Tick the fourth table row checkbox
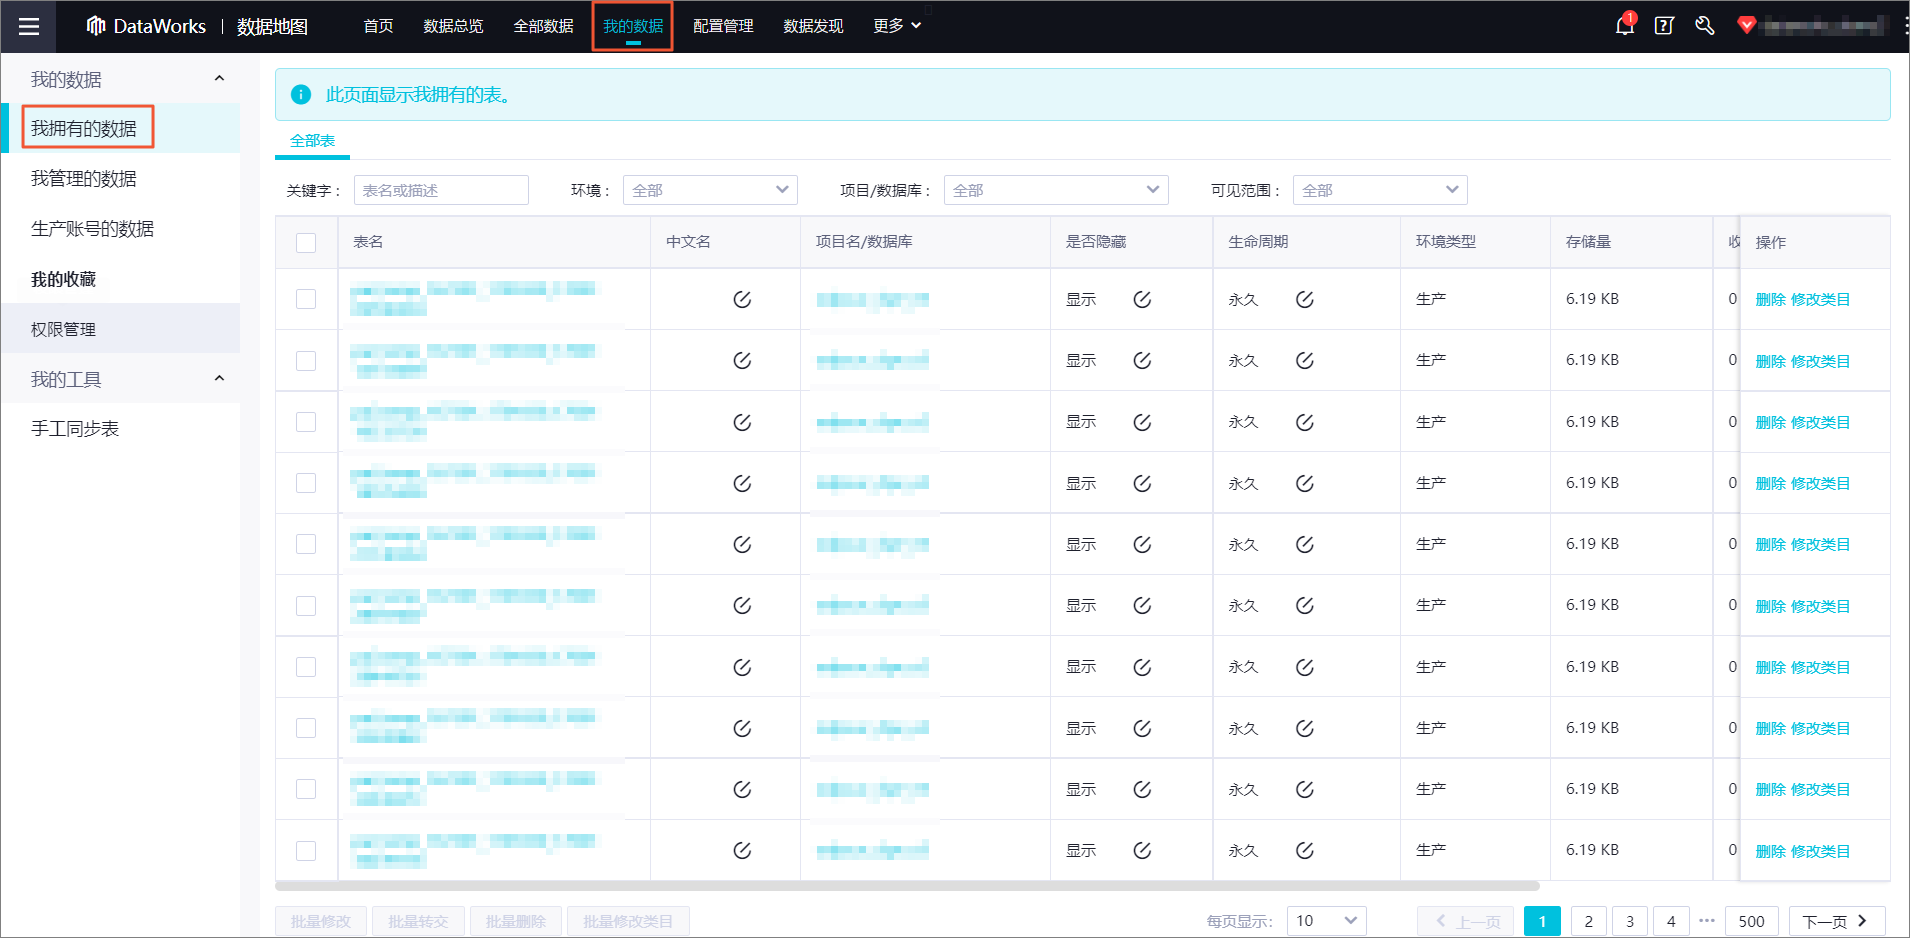Viewport: 1910px width, 938px height. [x=306, y=483]
